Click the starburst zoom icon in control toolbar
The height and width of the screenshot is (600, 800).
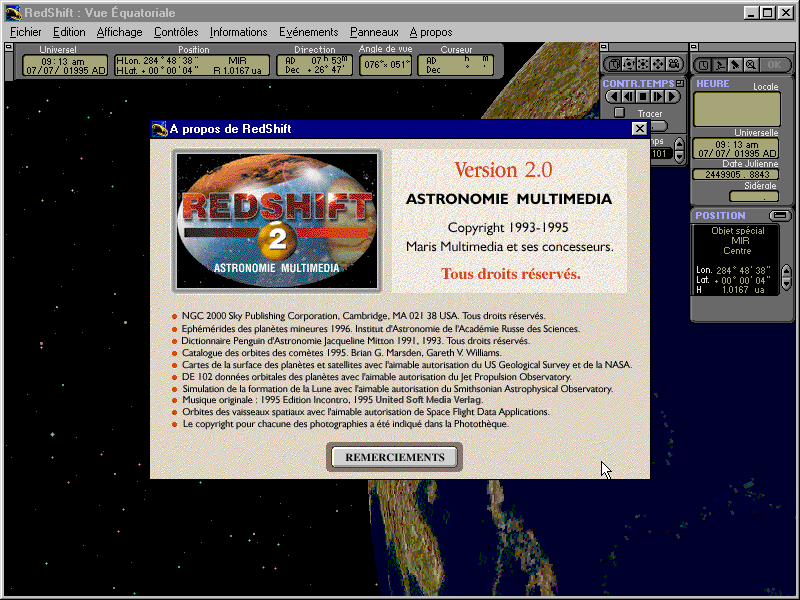[x=643, y=64]
